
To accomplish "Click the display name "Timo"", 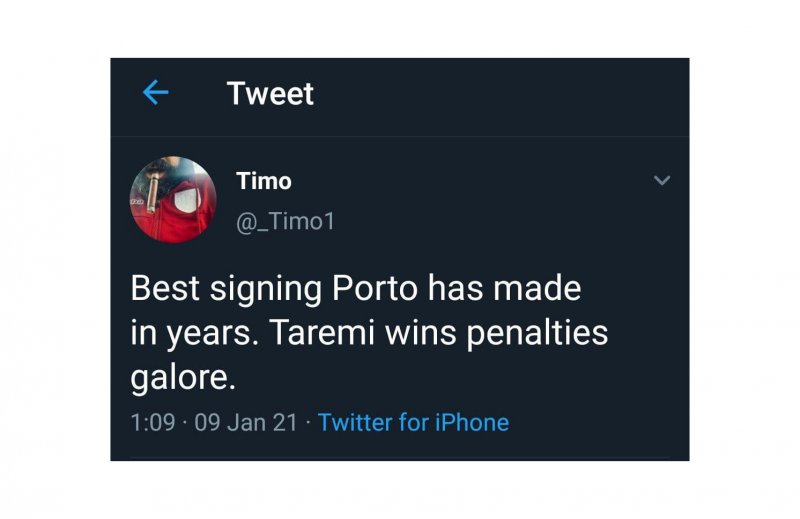I will click(x=264, y=181).
